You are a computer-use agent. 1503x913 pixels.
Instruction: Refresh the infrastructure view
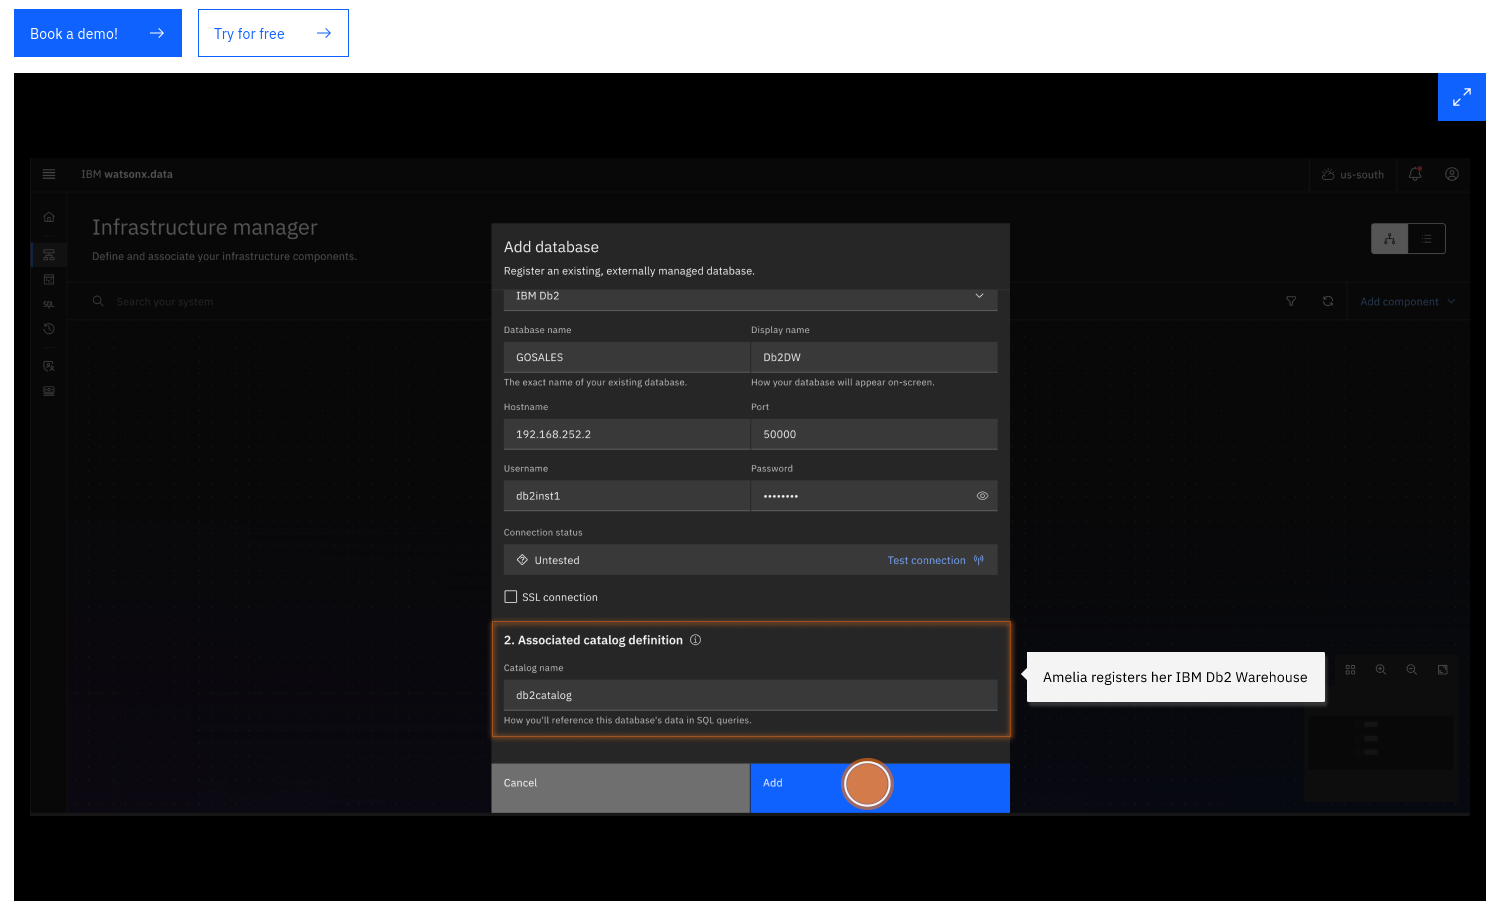1328,301
